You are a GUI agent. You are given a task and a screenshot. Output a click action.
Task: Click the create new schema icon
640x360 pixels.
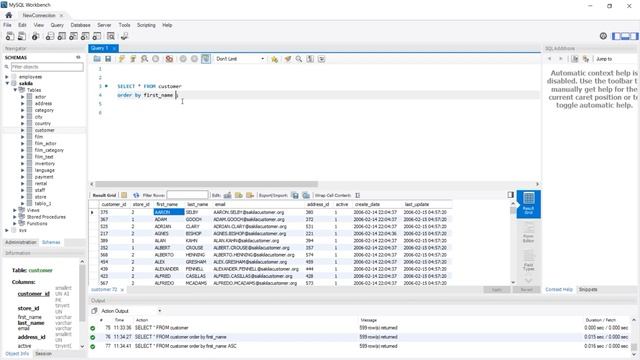tap(50, 36)
